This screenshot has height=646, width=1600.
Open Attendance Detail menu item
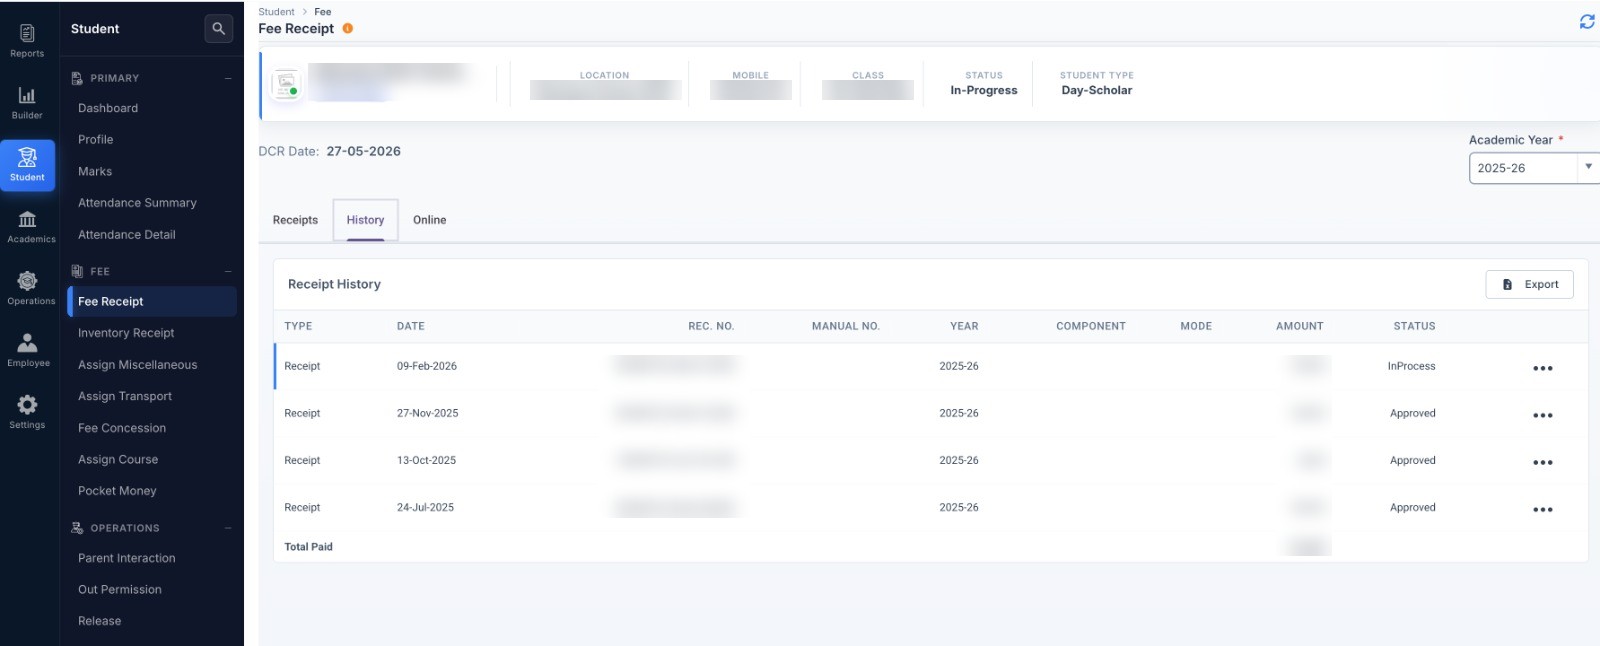coord(127,235)
